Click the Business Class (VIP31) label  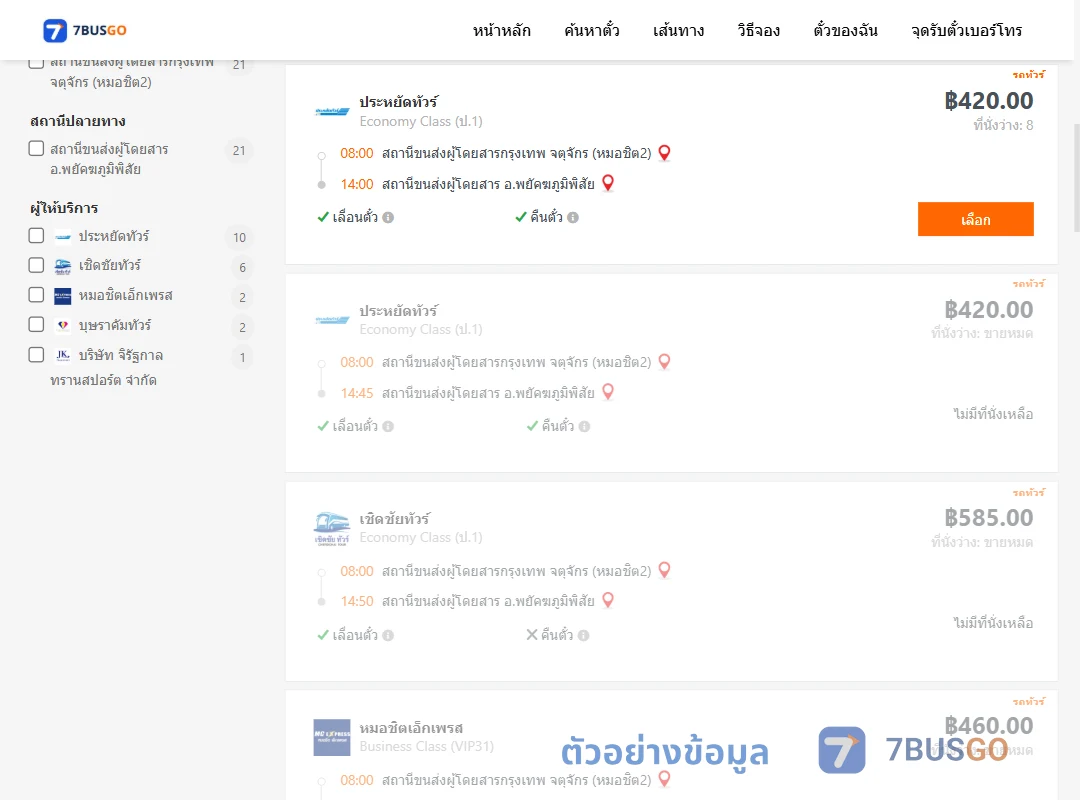click(426, 746)
